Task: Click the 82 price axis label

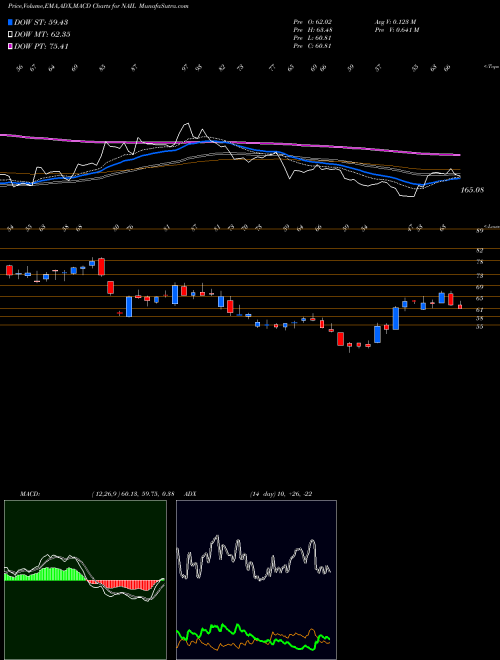Action: (479, 250)
